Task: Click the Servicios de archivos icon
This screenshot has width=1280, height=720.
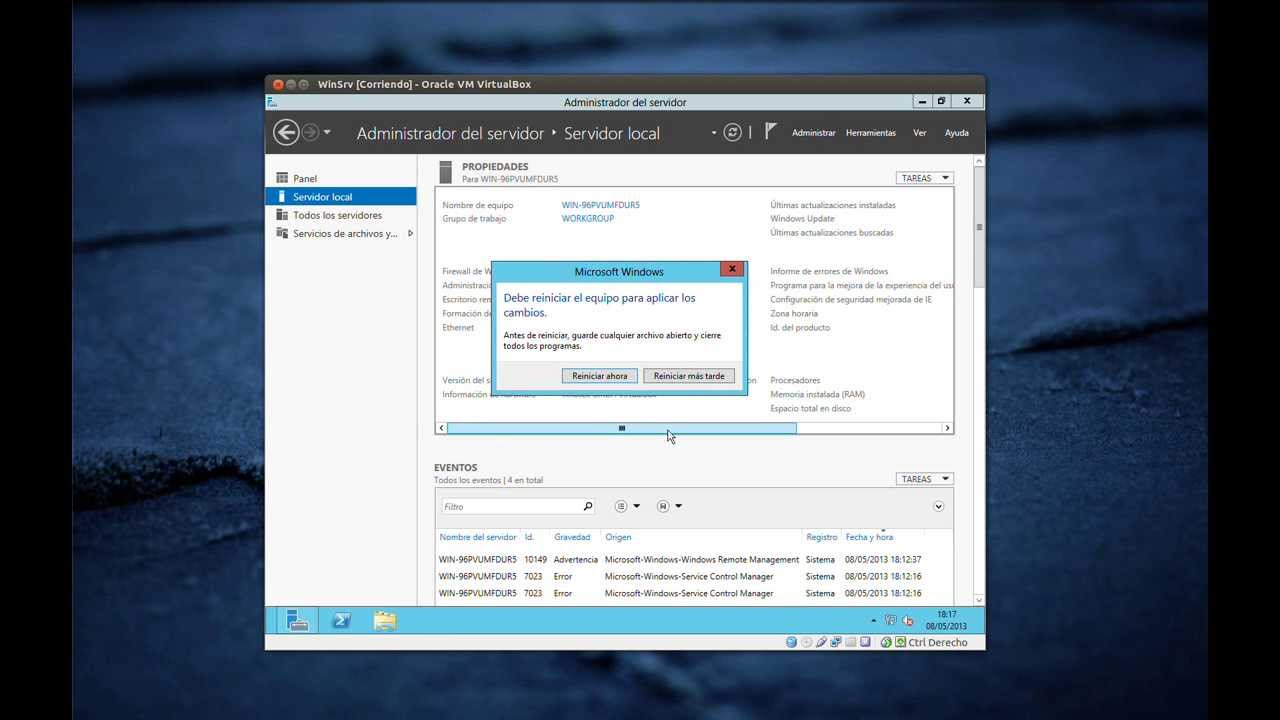Action: pos(282,233)
